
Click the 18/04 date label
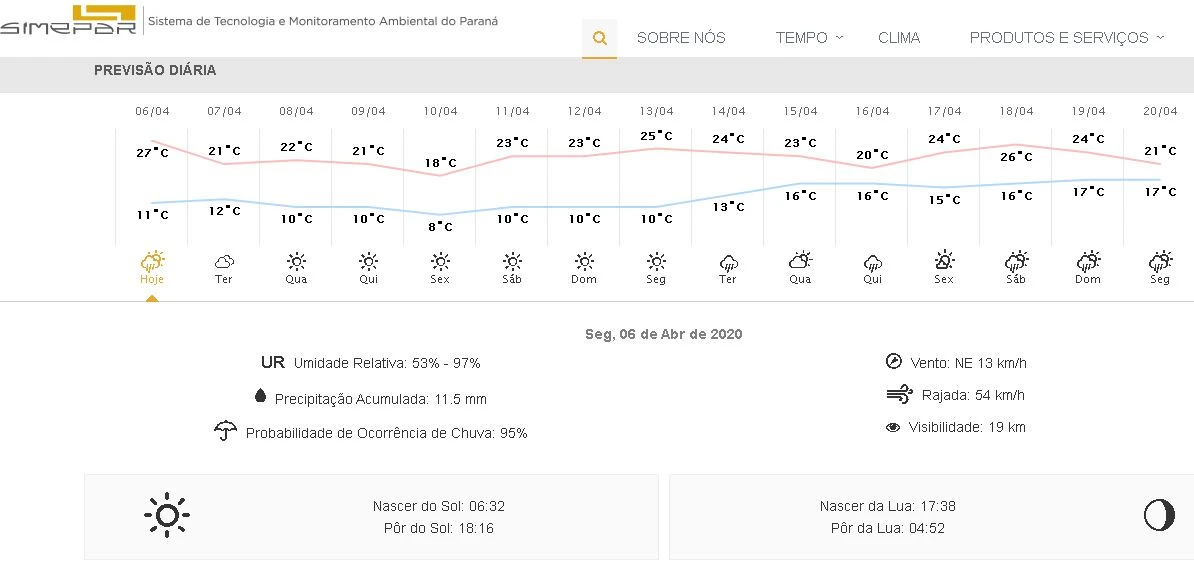pos(1016,111)
